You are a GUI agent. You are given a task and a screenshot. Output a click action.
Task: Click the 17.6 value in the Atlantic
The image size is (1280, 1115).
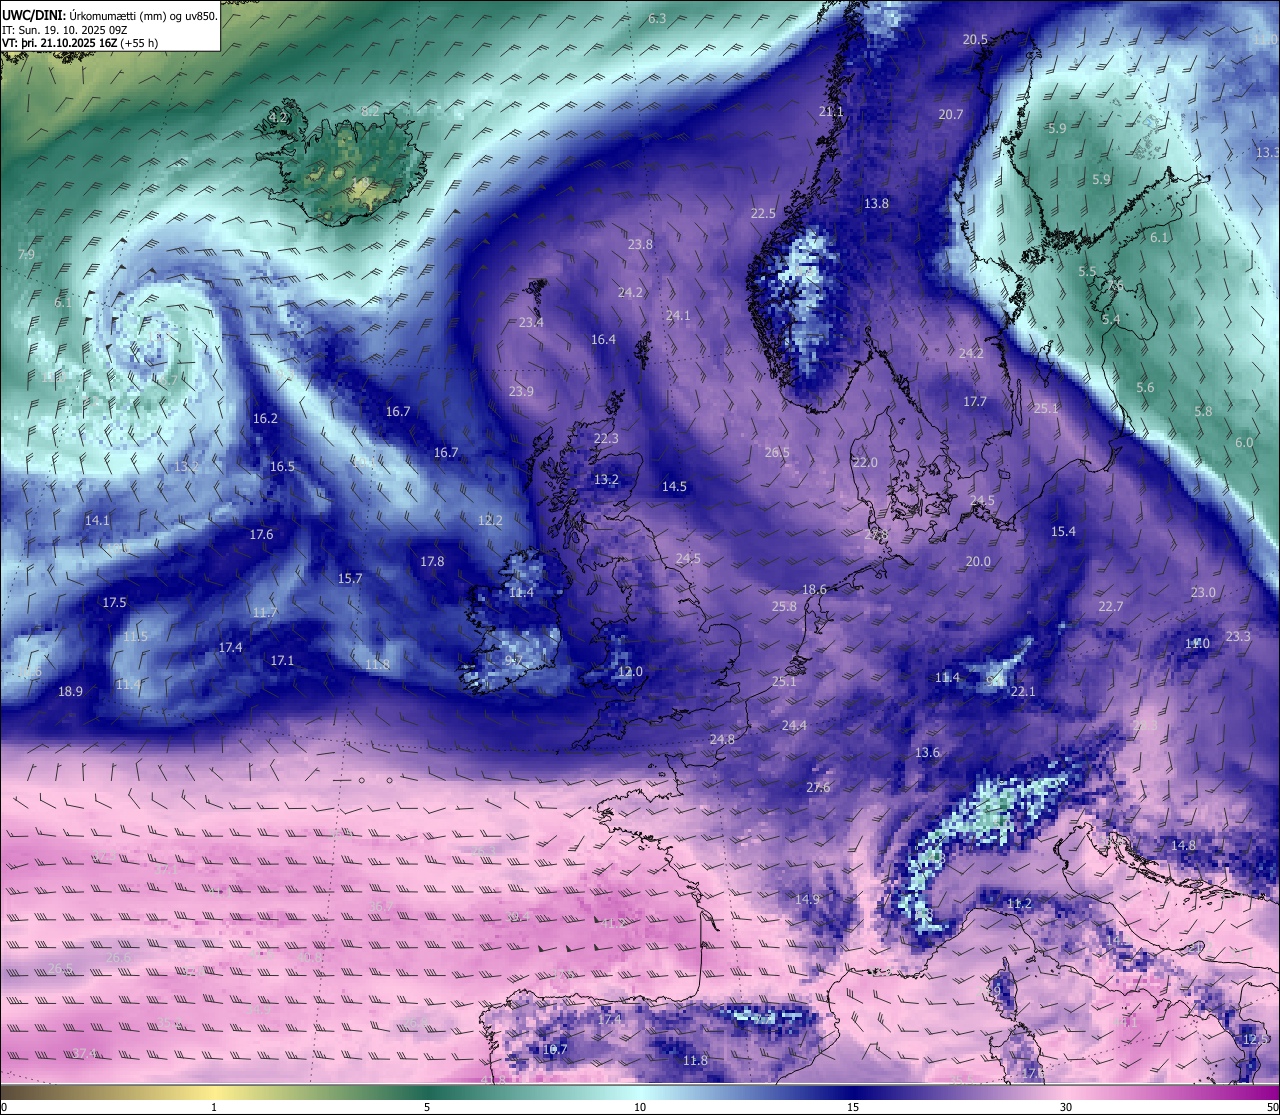click(x=261, y=534)
